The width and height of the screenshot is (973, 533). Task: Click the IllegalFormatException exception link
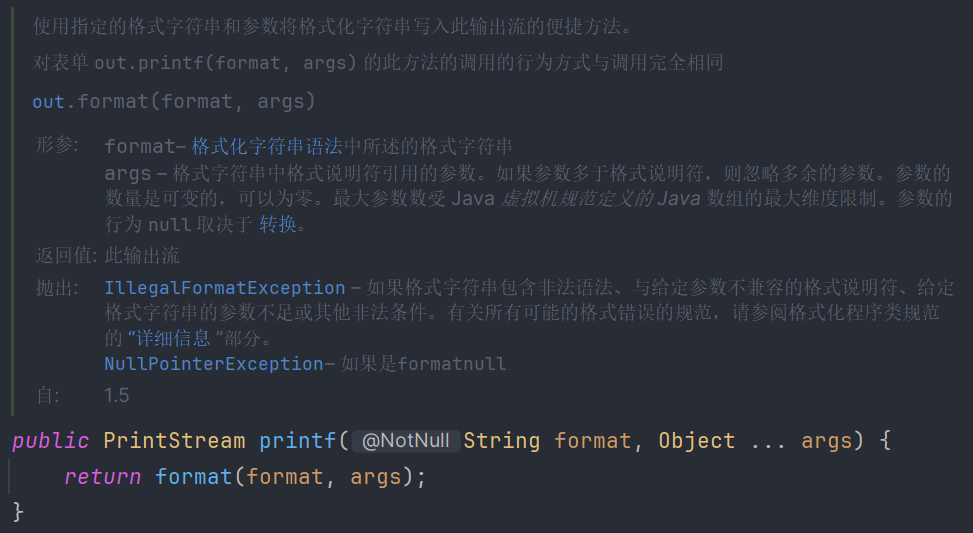pos(225,288)
